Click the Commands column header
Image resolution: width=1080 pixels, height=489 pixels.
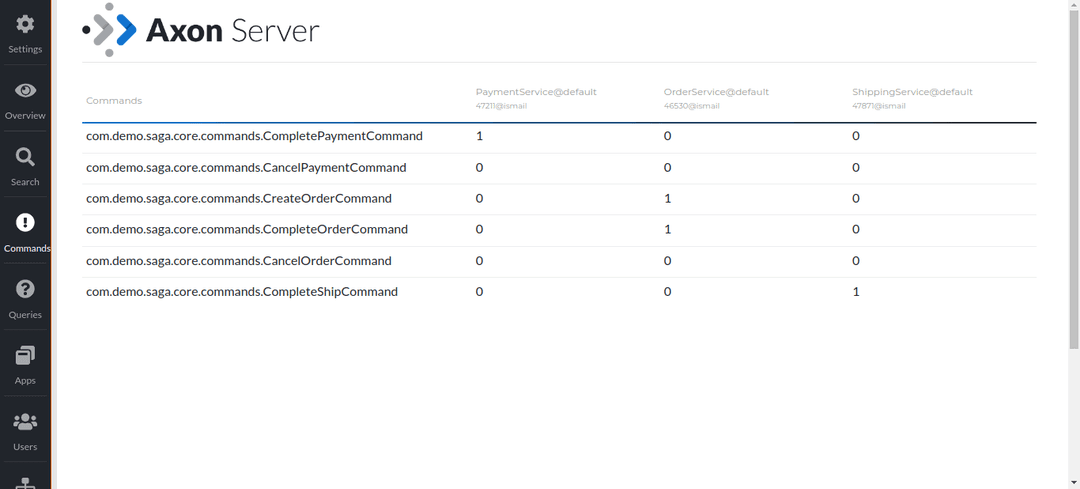(114, 101)
